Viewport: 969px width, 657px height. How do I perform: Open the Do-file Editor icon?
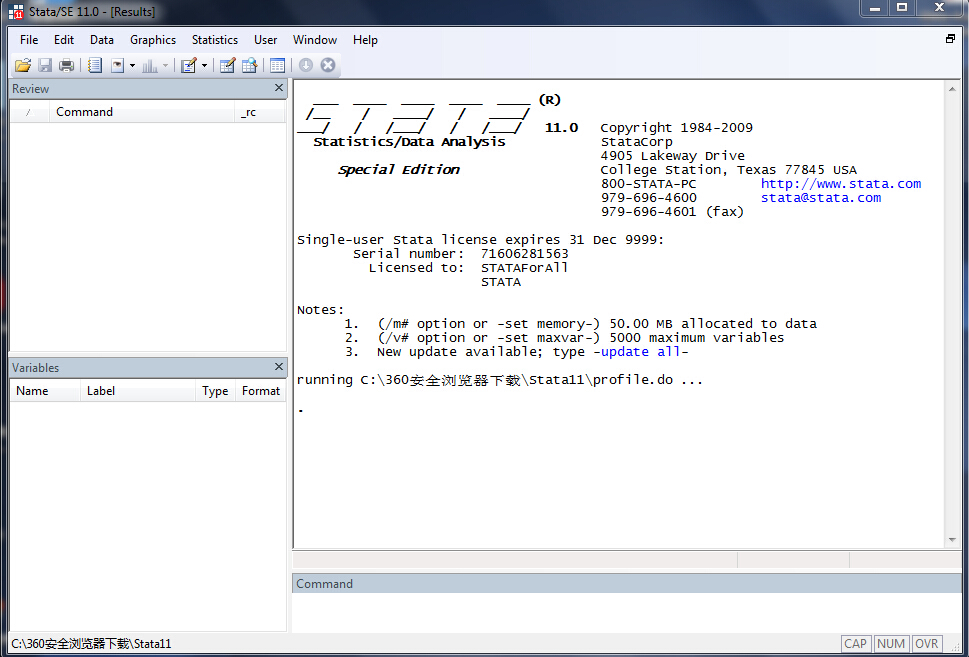188,66
